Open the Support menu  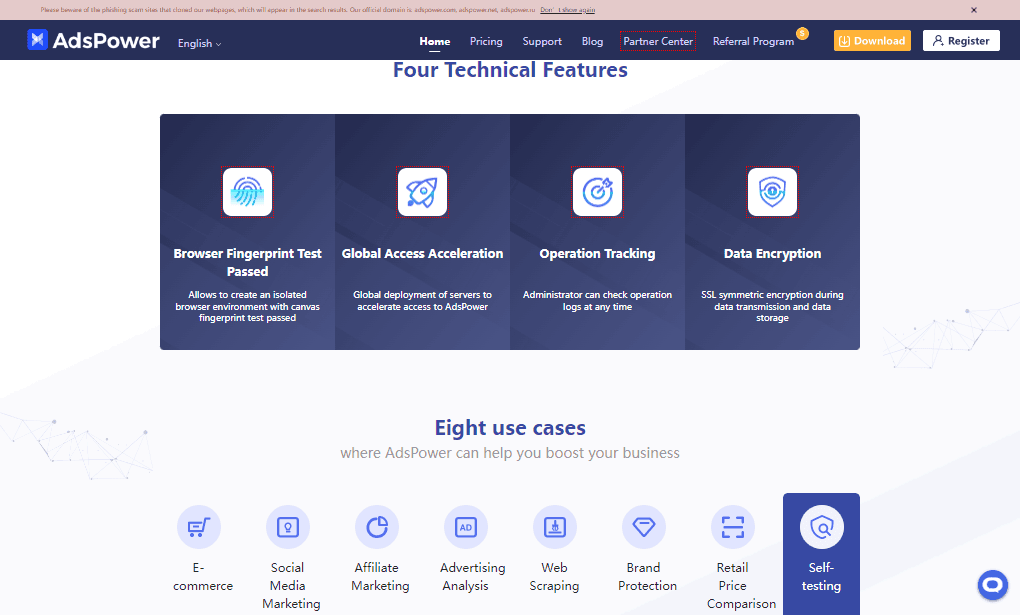(542, 41)
